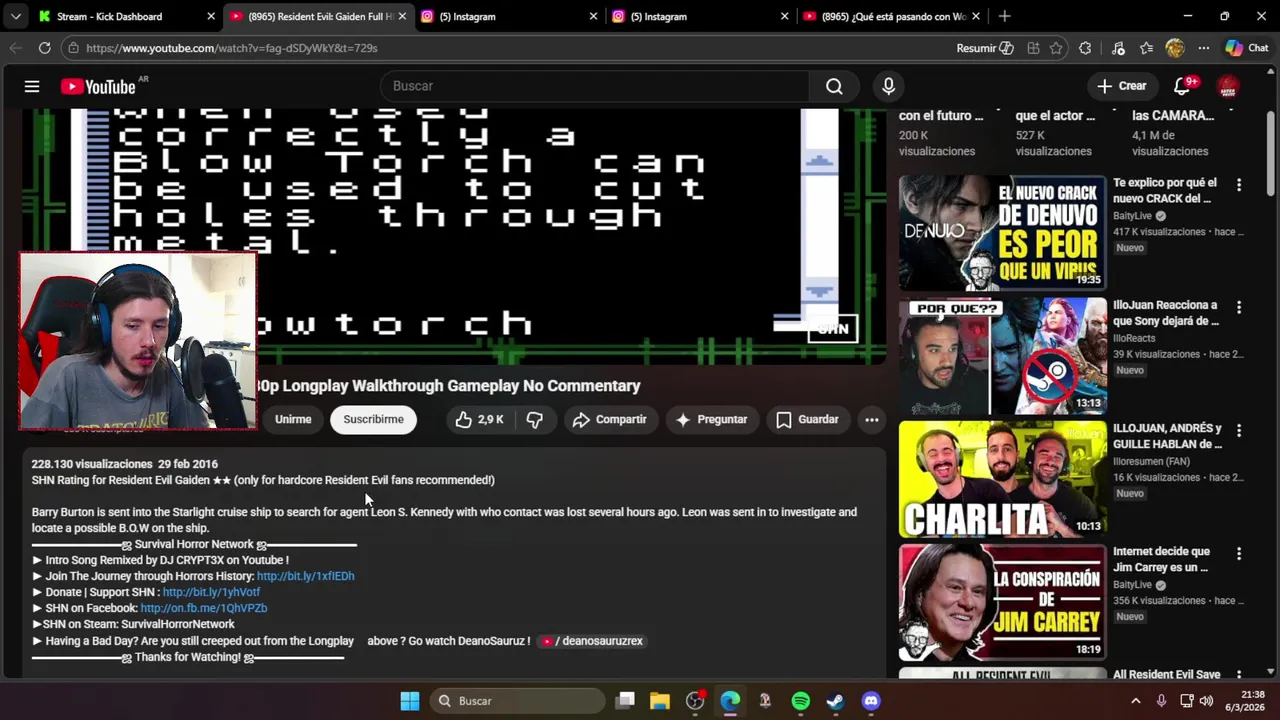Show hidden system tray icons
Screen dimensions: 1280x720
(x=1135, y=701)
